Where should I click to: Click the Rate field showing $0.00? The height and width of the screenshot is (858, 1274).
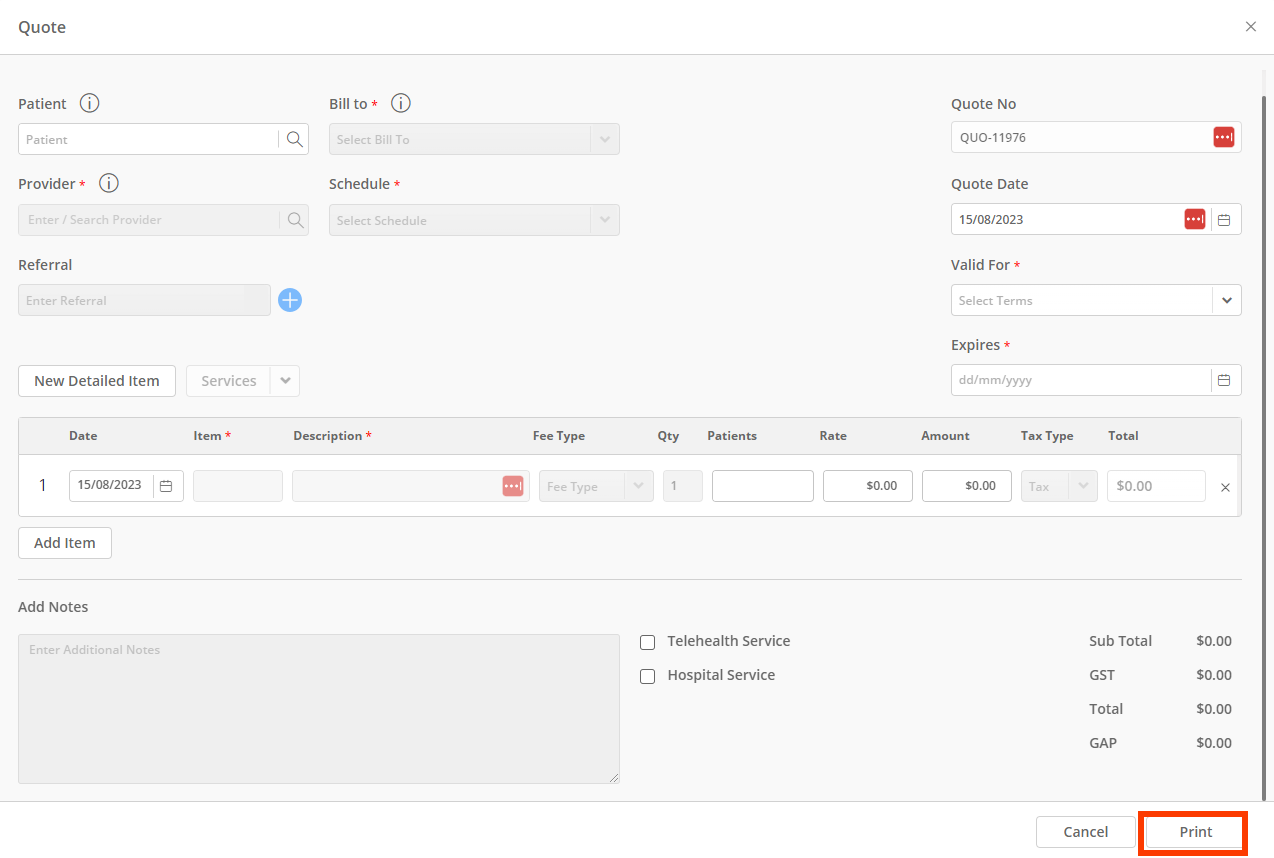[868, 486]
